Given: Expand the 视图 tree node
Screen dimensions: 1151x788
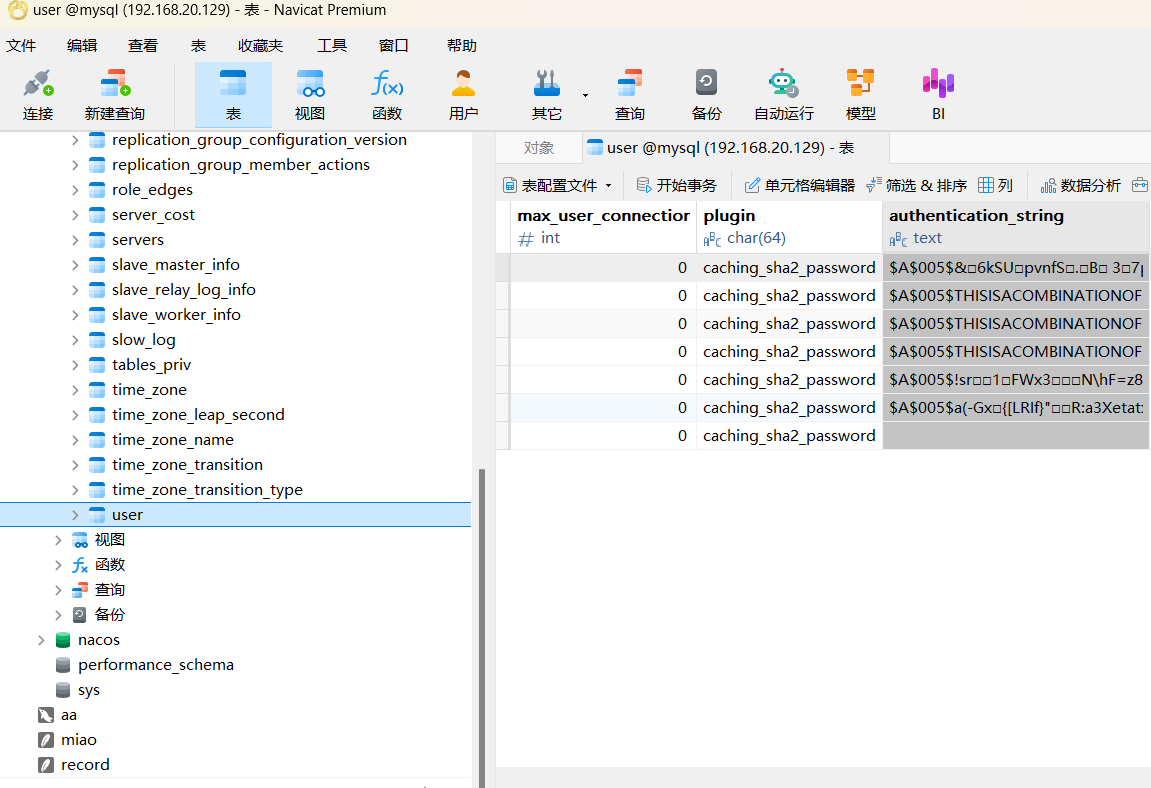Looking at the screenshot, I should tap(58, 541).
